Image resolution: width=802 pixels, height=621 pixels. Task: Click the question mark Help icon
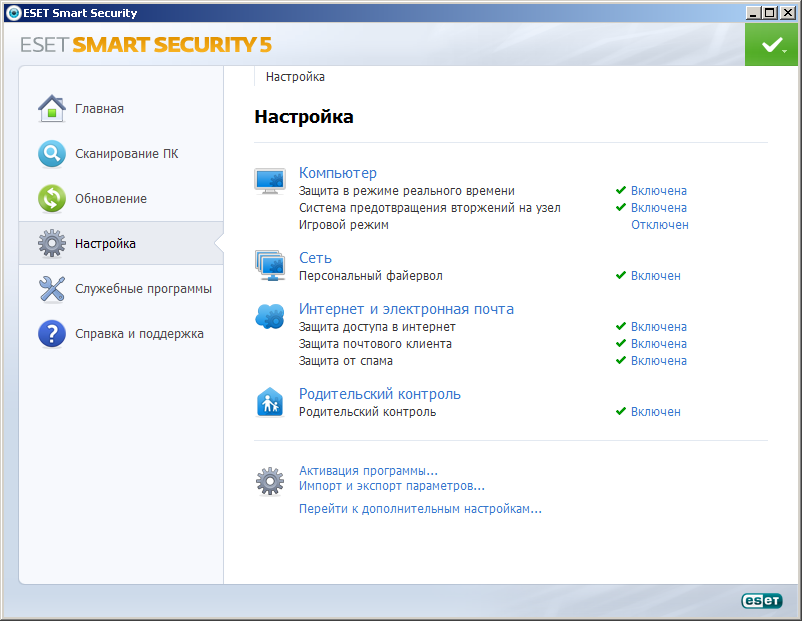tap(52, 334)
